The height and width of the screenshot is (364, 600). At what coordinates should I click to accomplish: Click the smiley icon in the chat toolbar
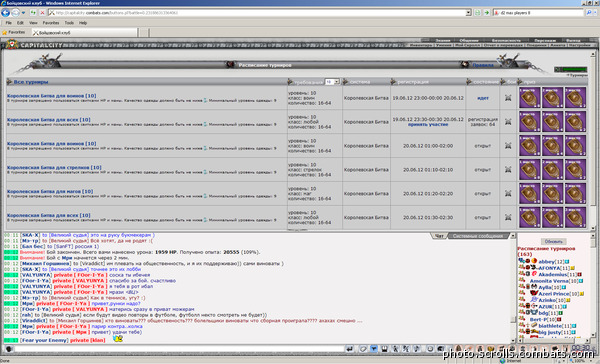coord(430,349)
